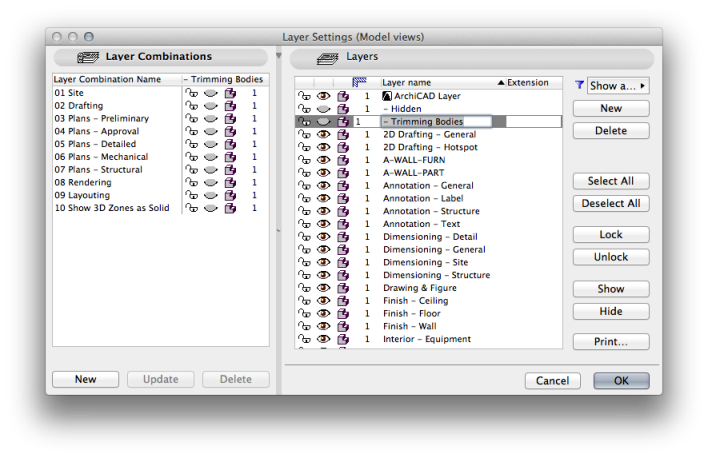Click the Unlock button
708x458 pixels.
tap(611, 257)
